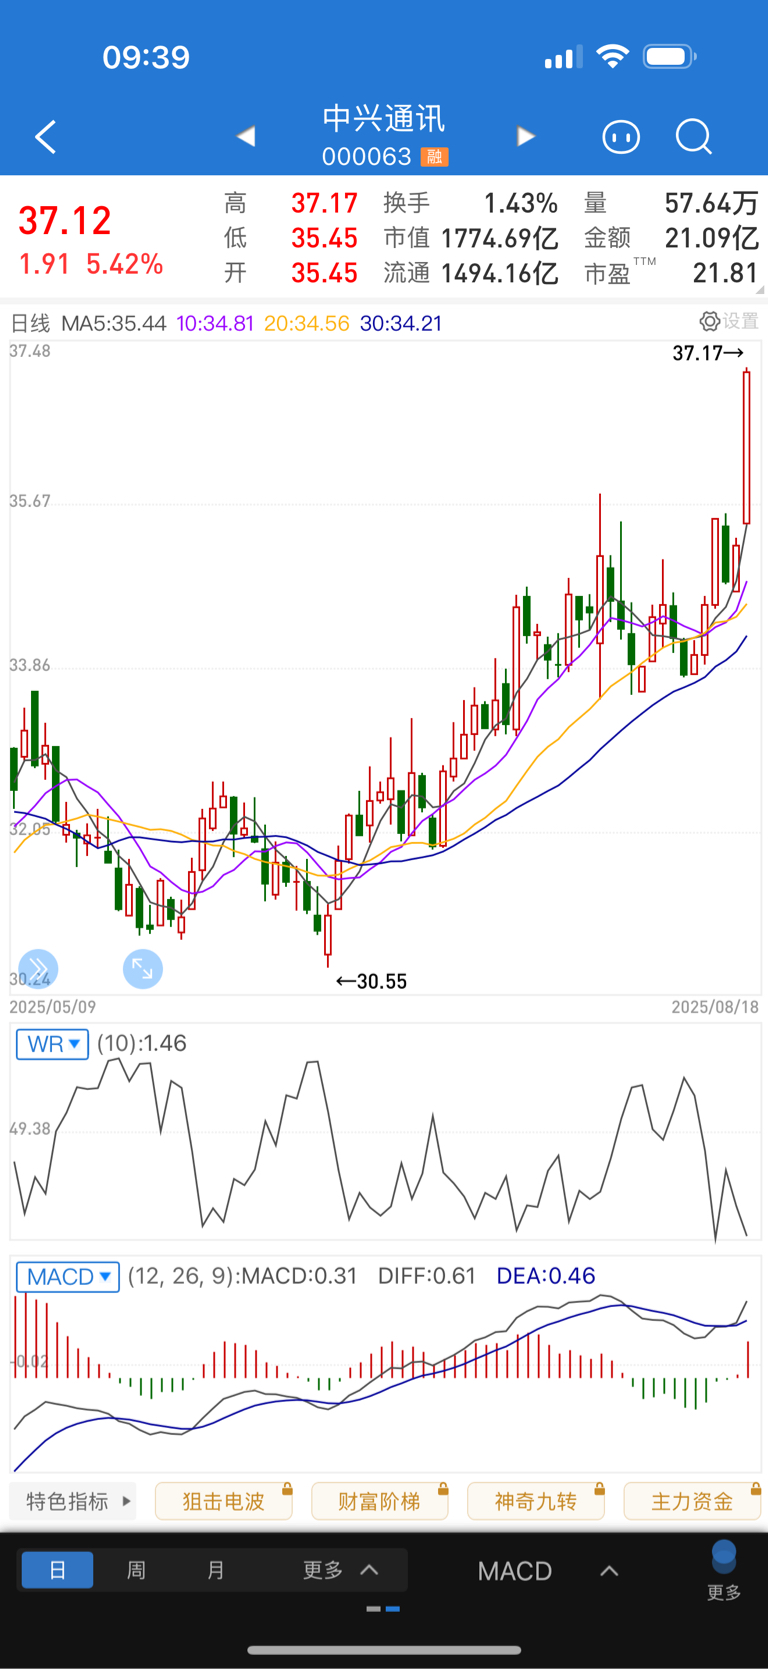Tap the fullscreen expand chart button
Screen dimensions: 768x1669
(x=143, y=969)
